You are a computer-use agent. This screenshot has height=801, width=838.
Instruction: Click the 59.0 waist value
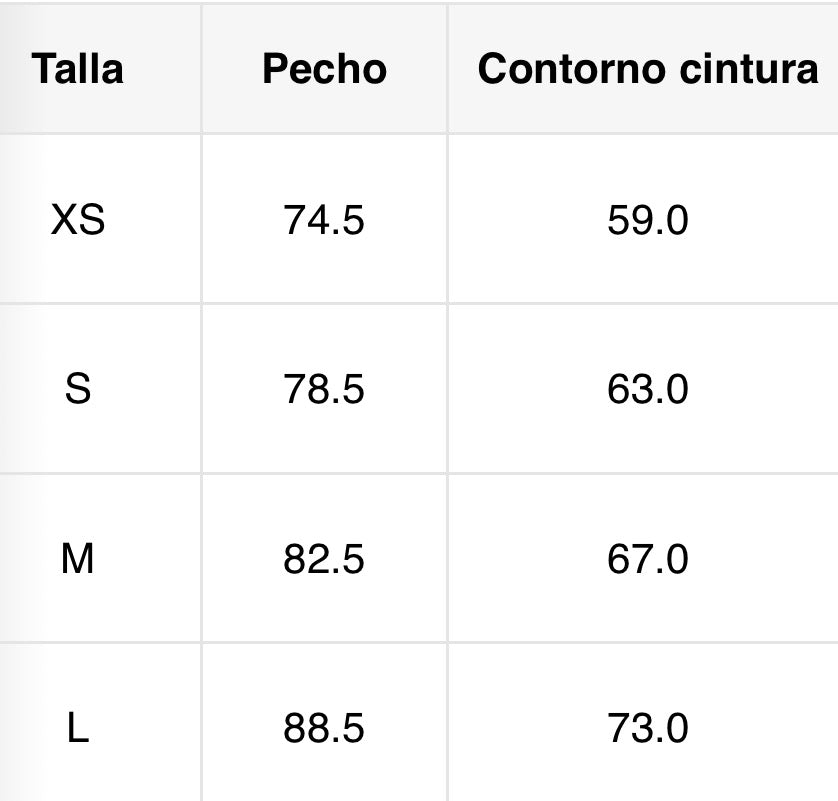[x=647, y=220]
